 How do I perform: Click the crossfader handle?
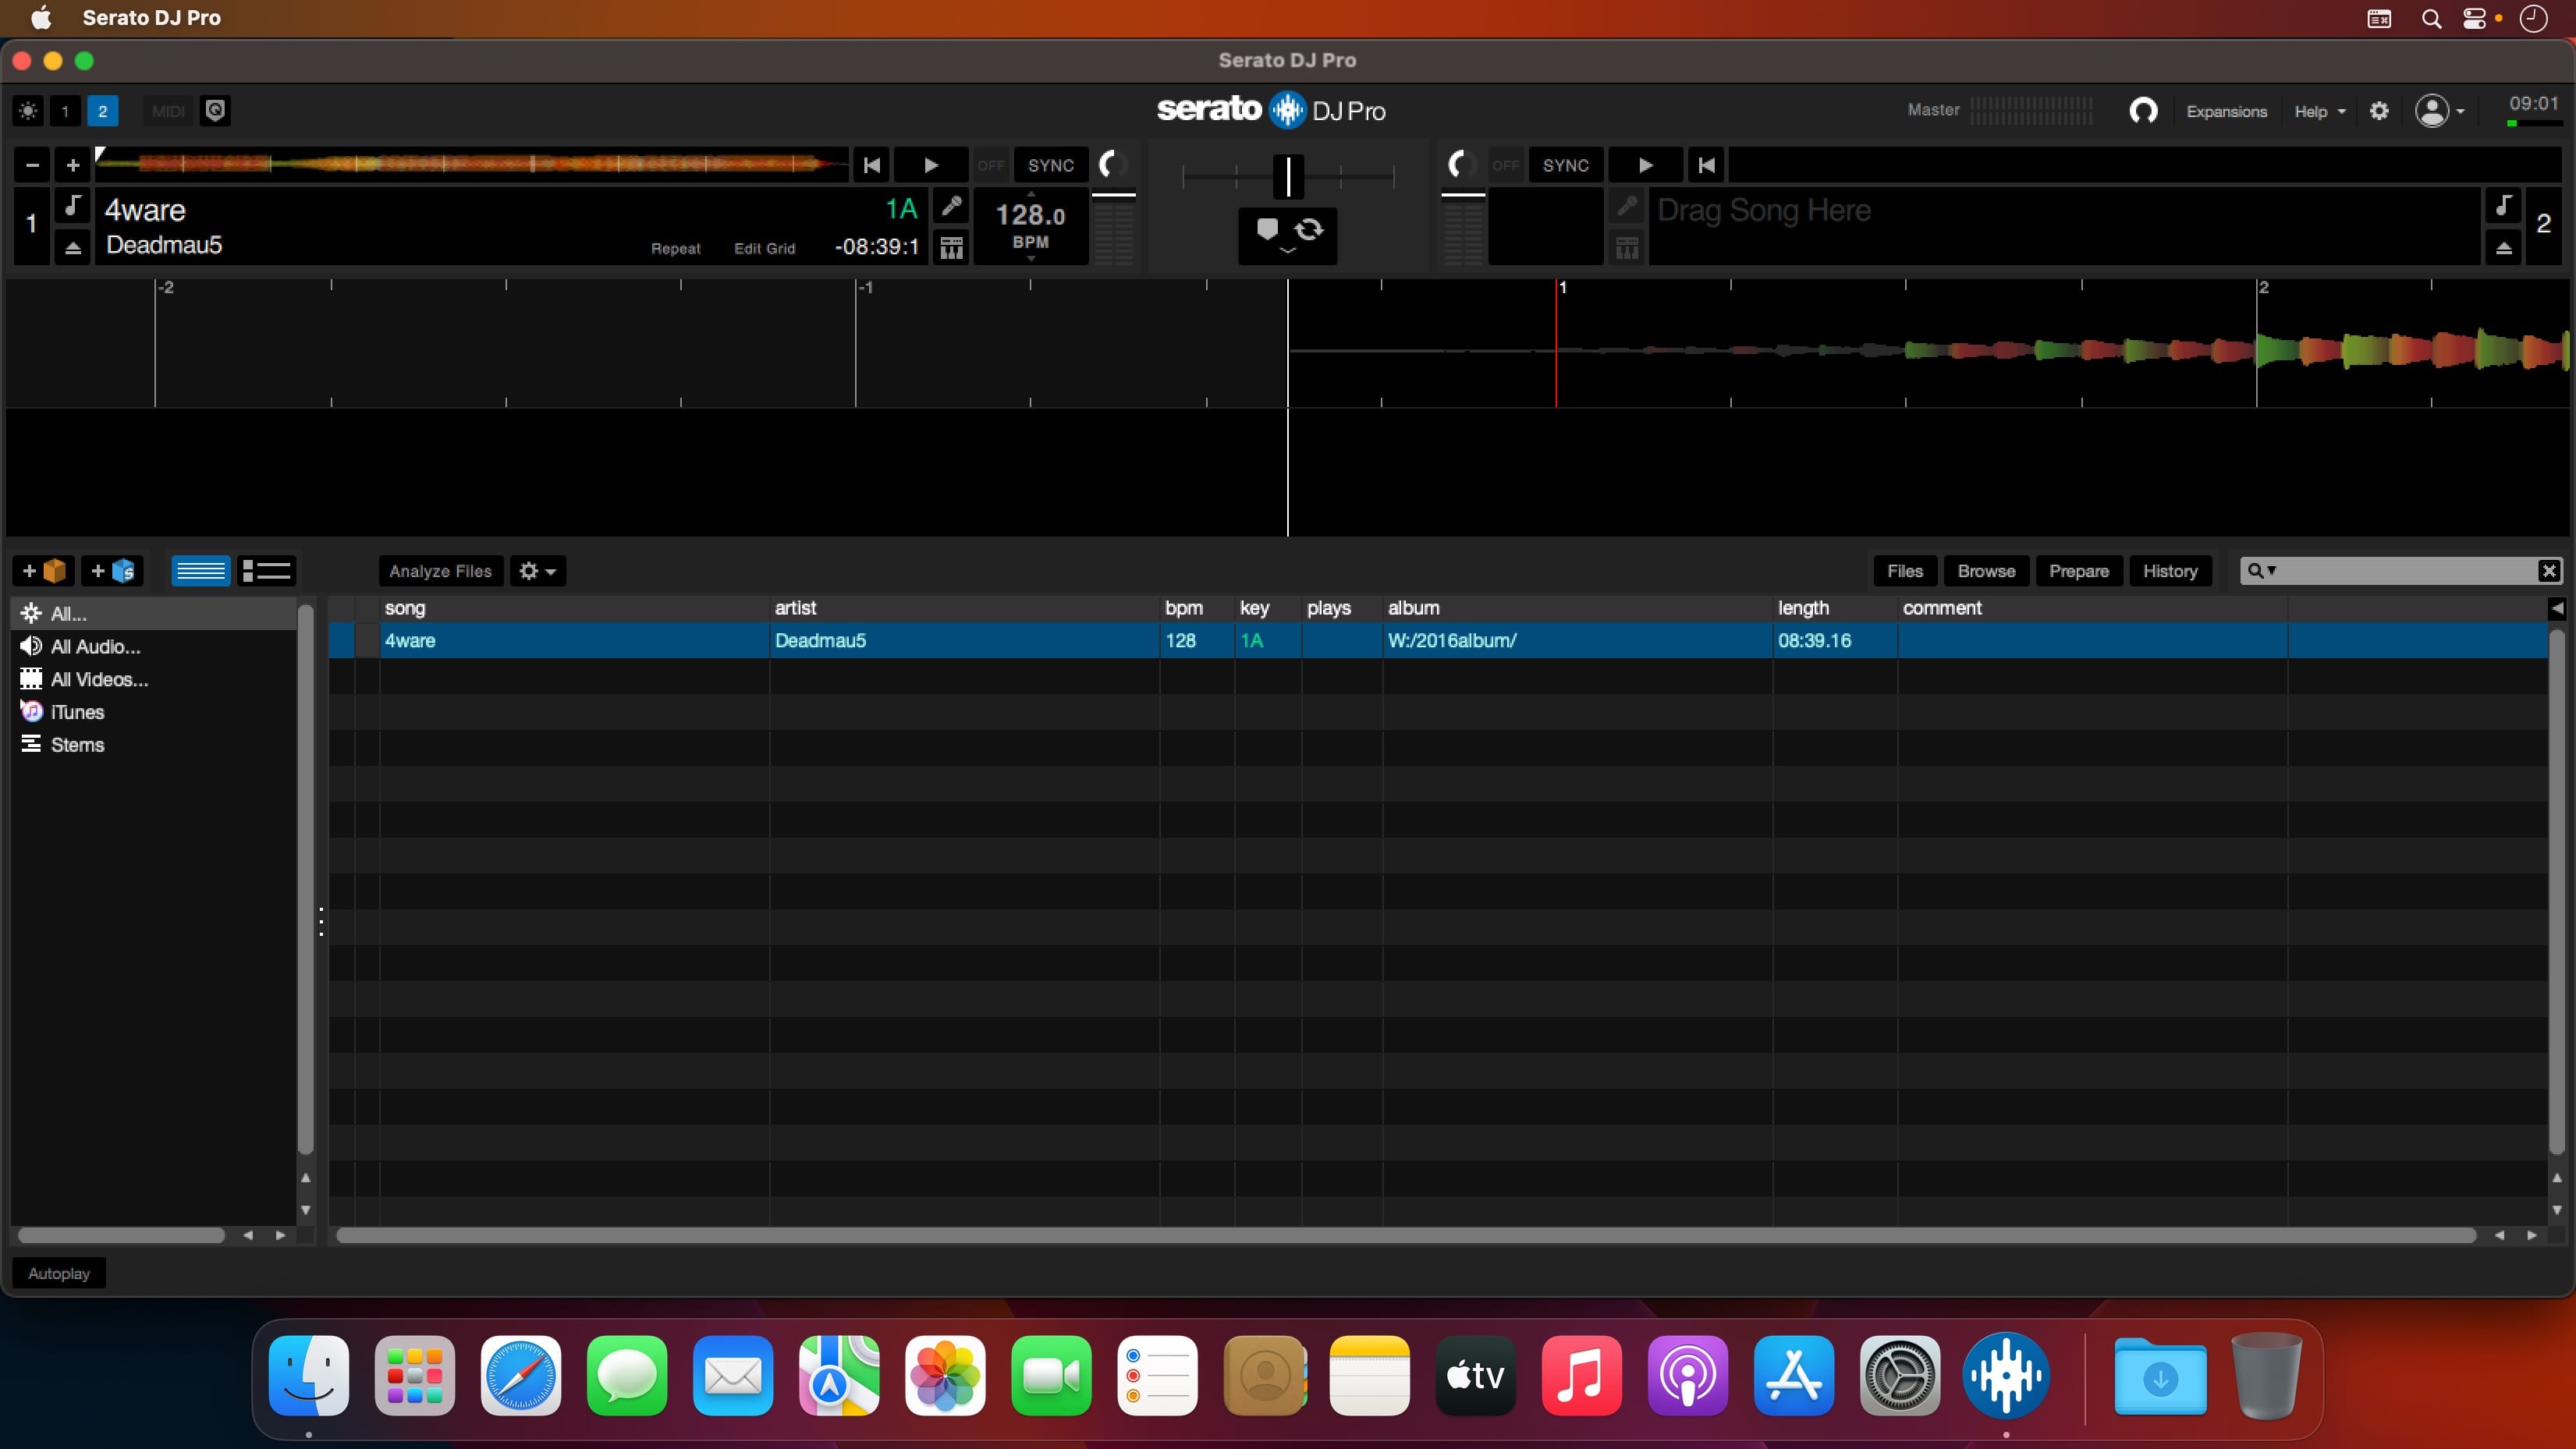pos(1288,177)
